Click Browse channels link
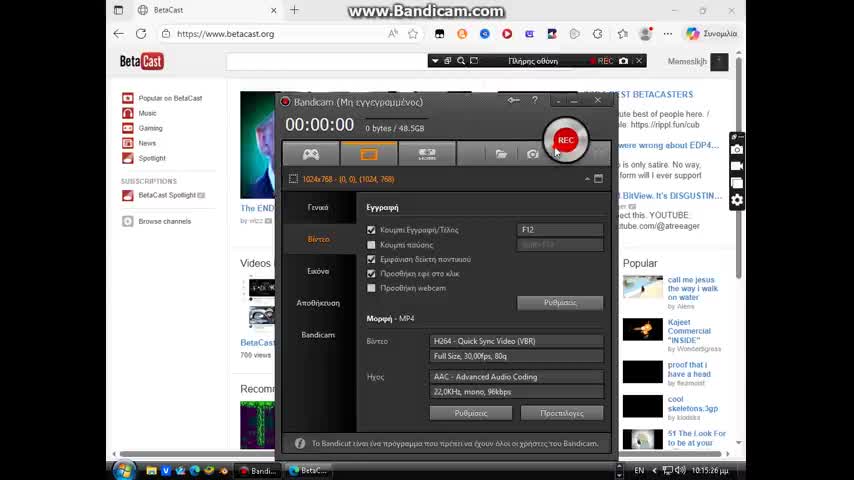Image resolution: width=854 pixels, height=480 pixels. (x=164, y=221)
